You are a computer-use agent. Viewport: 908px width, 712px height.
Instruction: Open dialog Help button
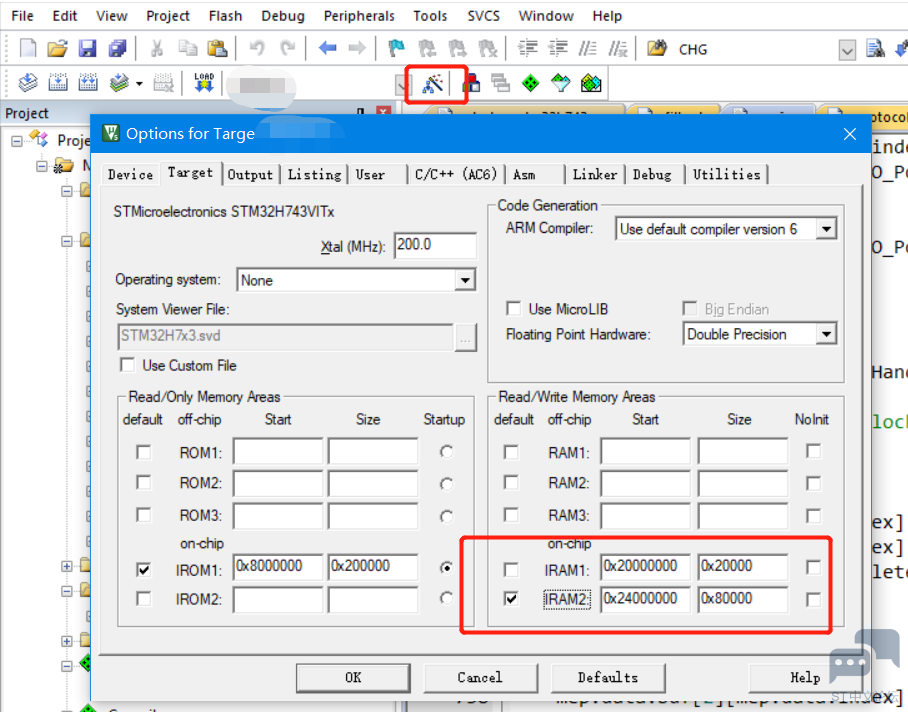pos(805,678)
